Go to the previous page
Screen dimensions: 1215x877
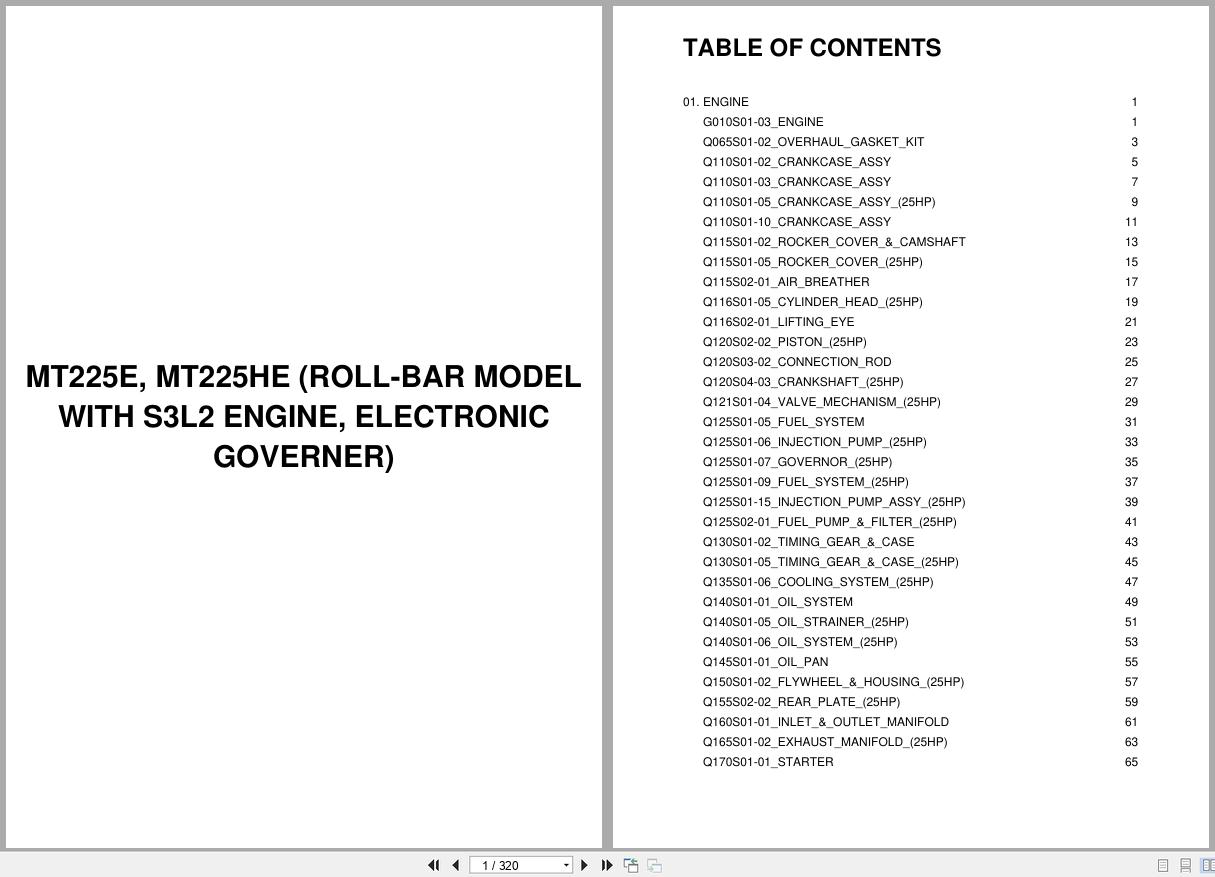[x=456, y=865]
